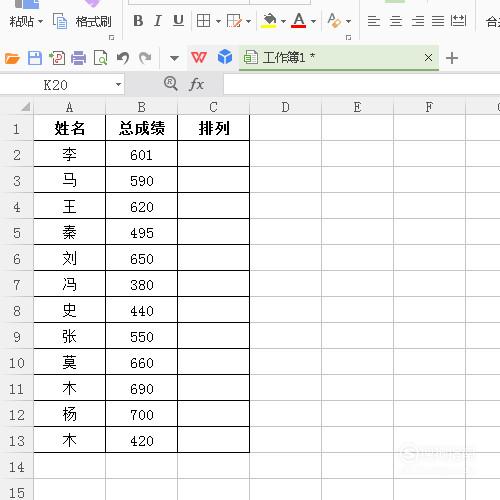
Task: Open the Name Box dropdown
Action: pos(118,85)
